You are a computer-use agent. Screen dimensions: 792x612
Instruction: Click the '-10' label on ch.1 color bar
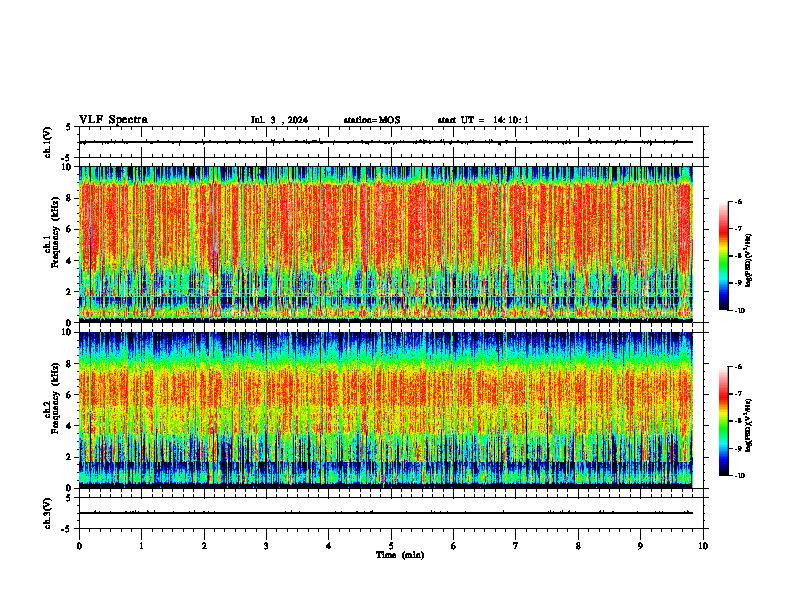tap(739, 311)
